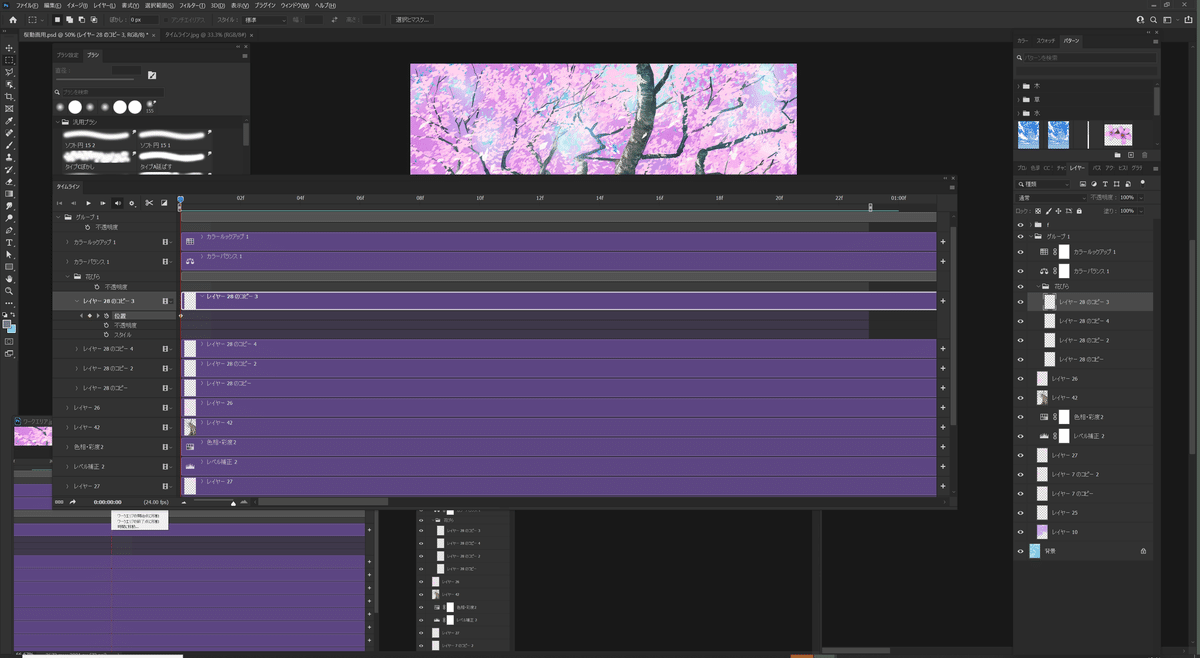Switch to ブラシ設定 panel tab
Image resolution: width=1200 pixels, height=658 pixels.
coord(67,55)
